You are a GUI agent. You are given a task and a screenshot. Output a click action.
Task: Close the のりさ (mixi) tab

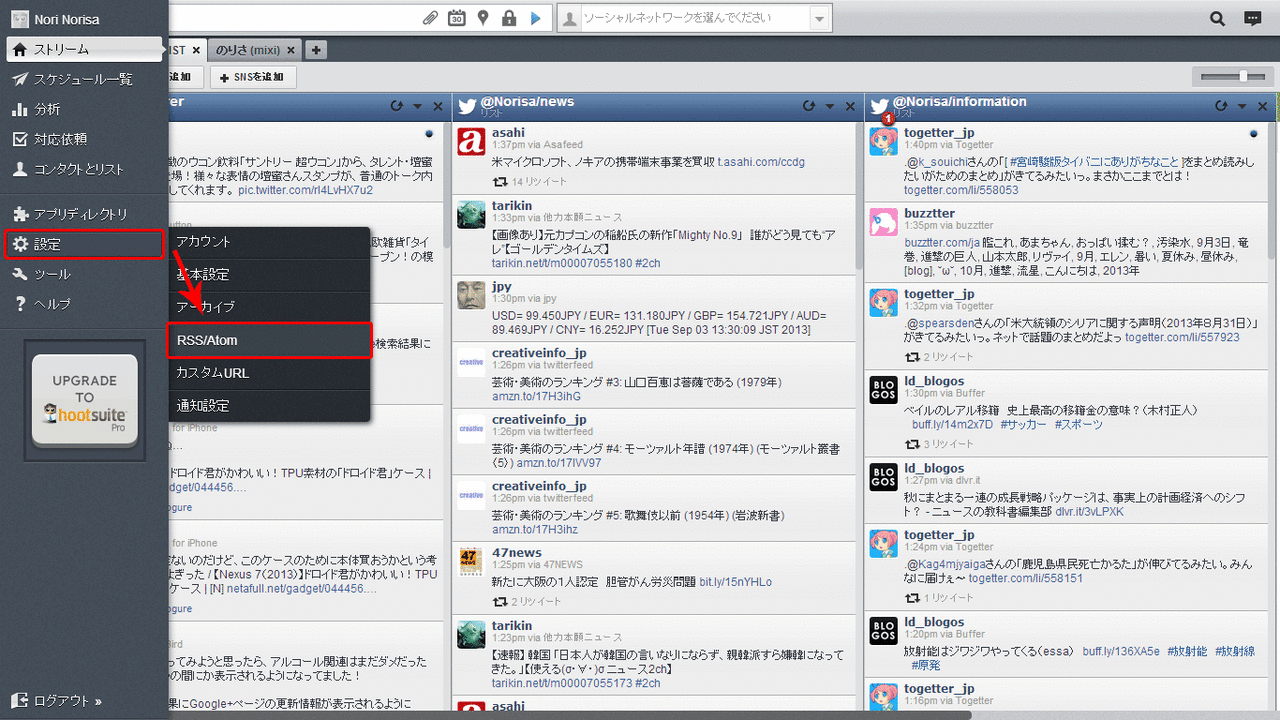(x=291, y=50)
